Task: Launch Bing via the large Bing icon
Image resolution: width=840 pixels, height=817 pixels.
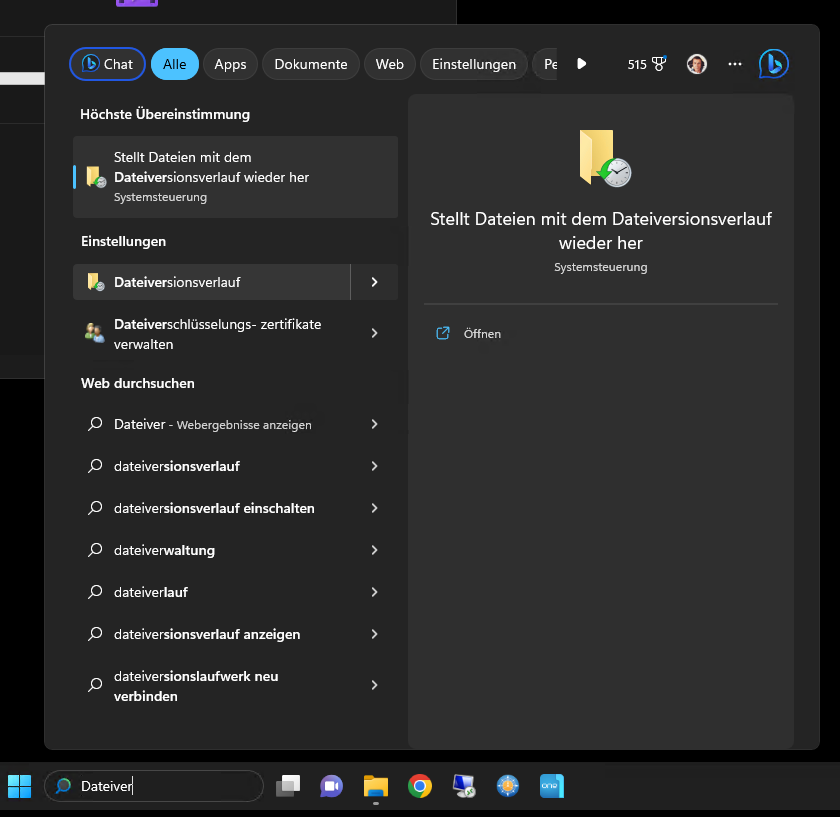Action: [774, 64]
